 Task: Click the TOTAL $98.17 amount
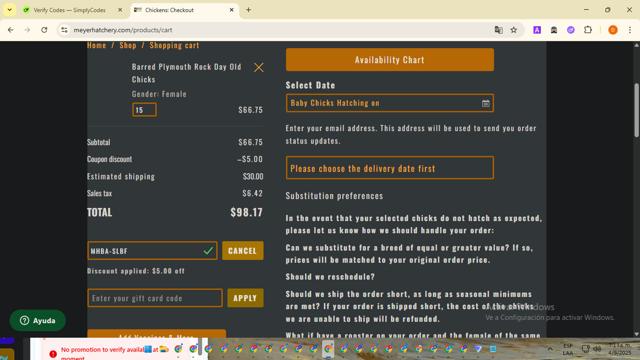[247, 212]
